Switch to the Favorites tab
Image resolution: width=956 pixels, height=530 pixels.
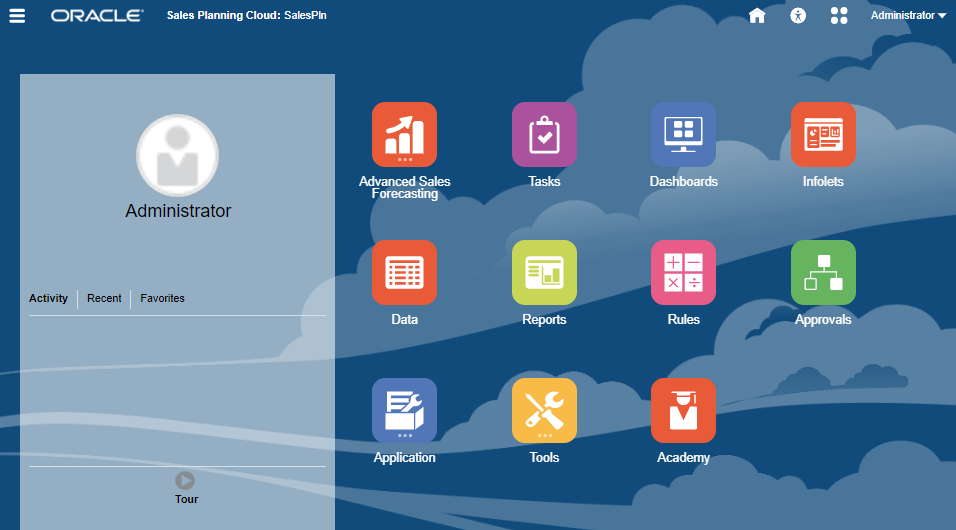(x=162, y=298)
